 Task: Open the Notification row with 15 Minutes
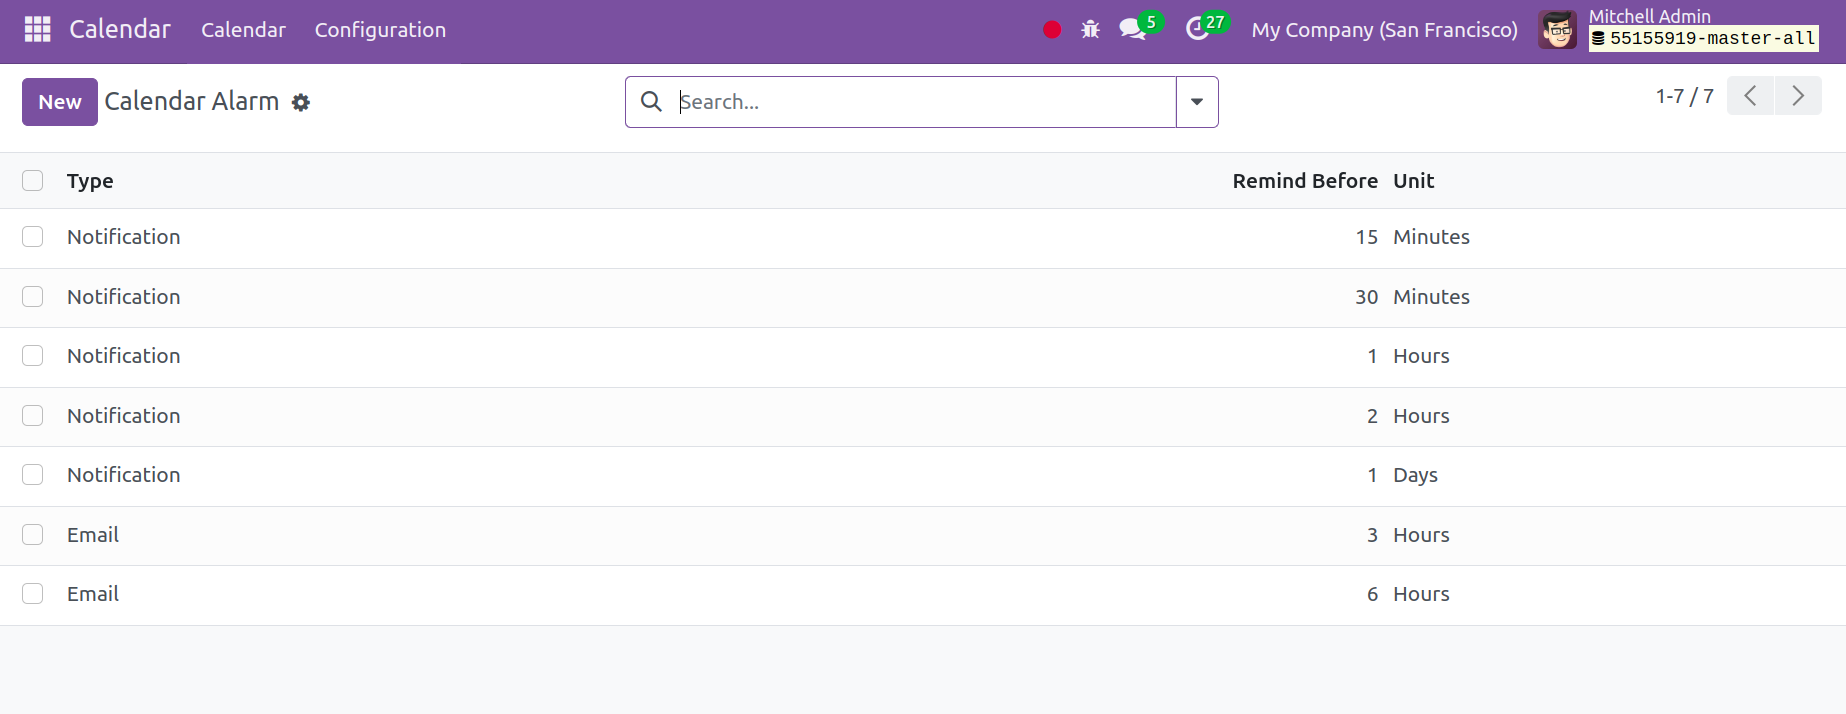pos(923,238)
